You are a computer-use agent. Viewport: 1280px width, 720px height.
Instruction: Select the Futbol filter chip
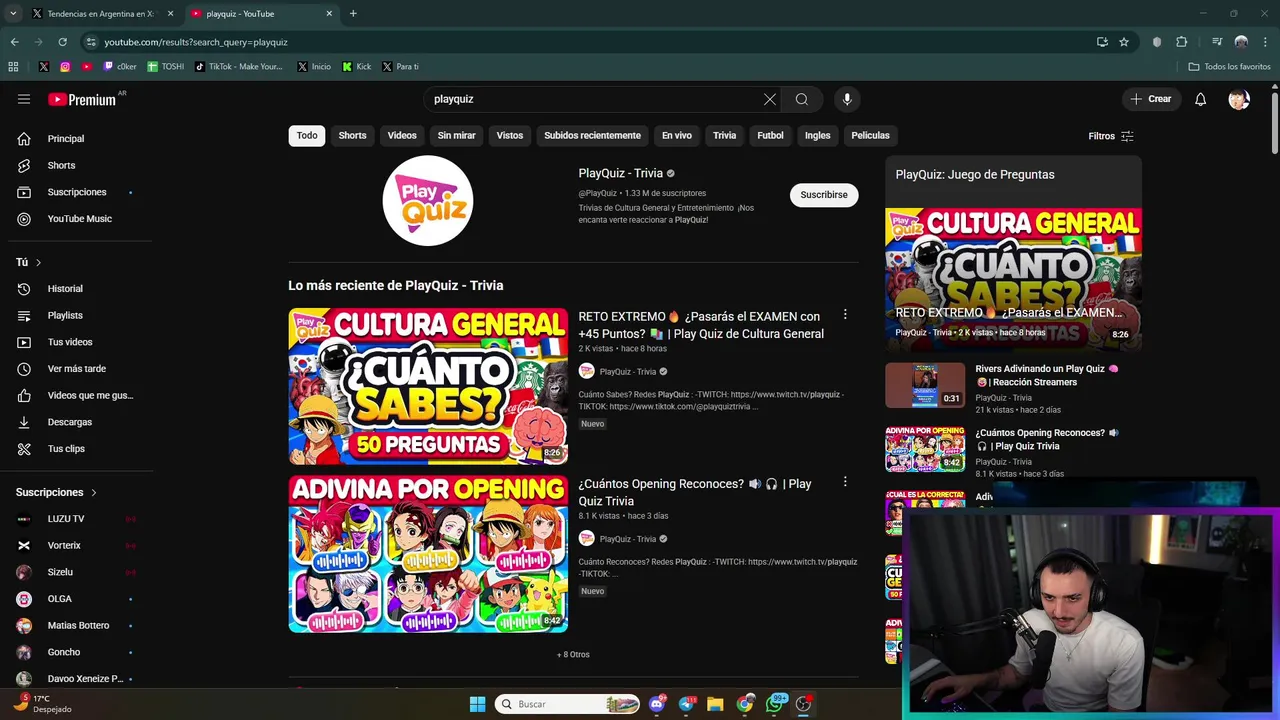click(x=770, y=135)
